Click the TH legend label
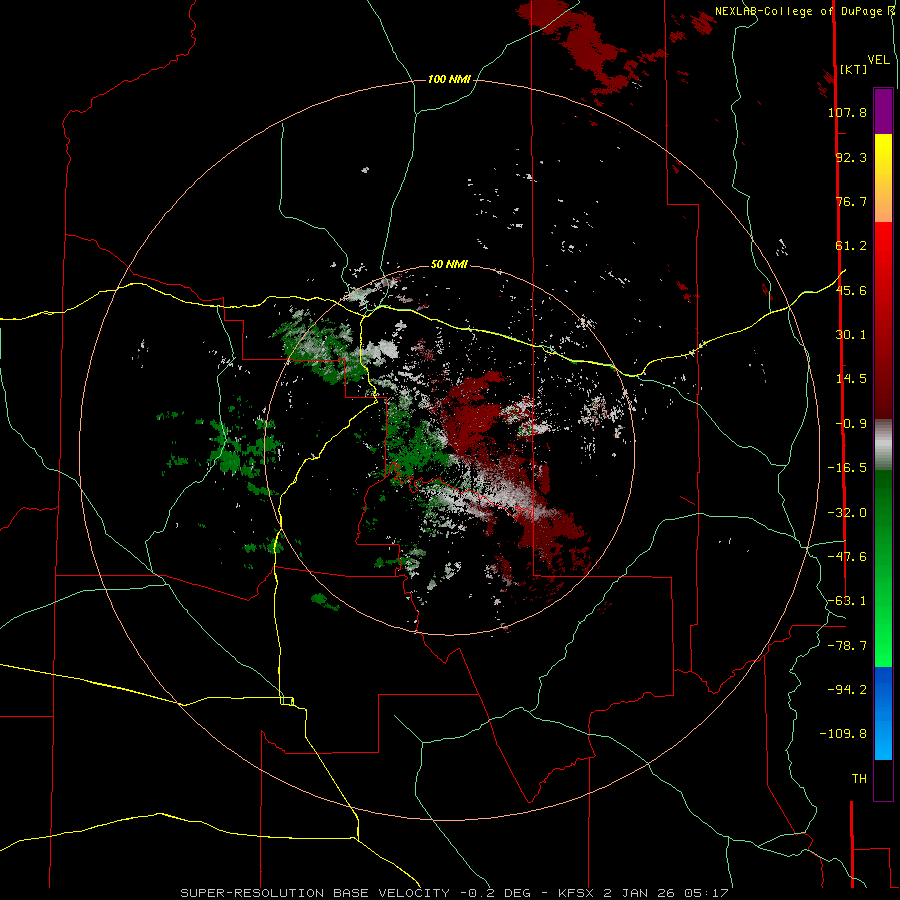 point(859,779)
